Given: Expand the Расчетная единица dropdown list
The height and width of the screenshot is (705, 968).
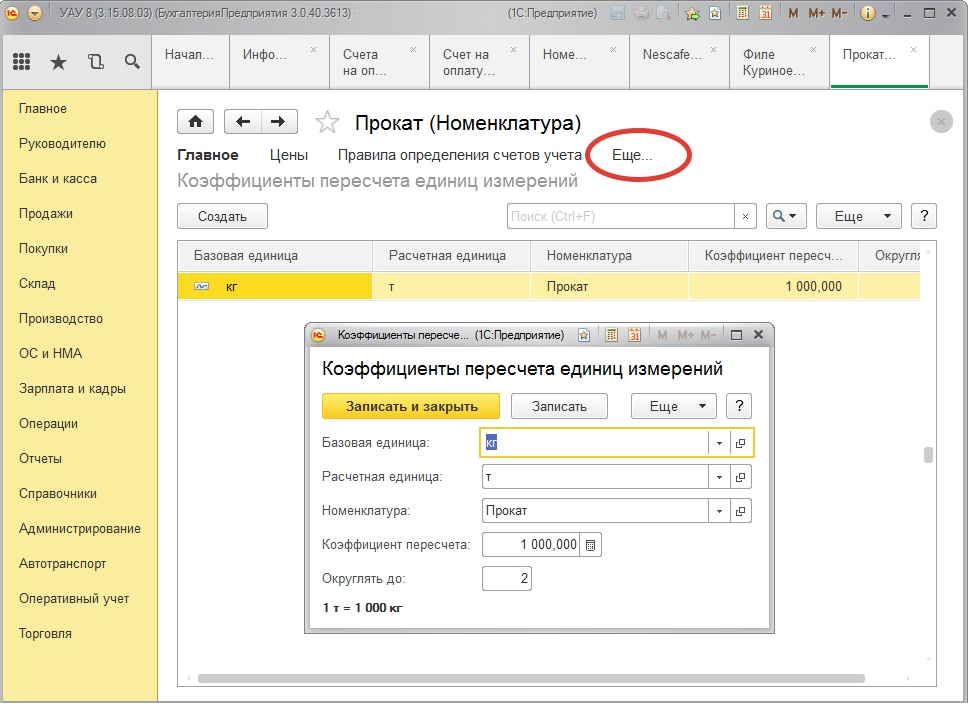Looking at the screenshot, I should click(719, 478).
